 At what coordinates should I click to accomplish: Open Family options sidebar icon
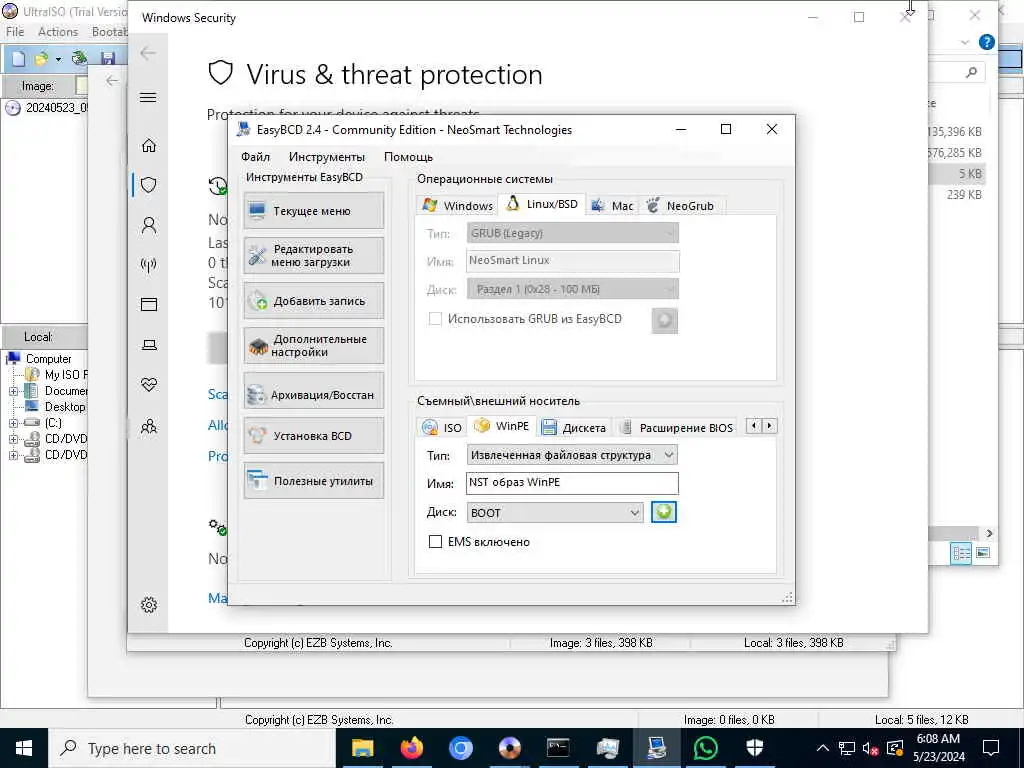149,426
